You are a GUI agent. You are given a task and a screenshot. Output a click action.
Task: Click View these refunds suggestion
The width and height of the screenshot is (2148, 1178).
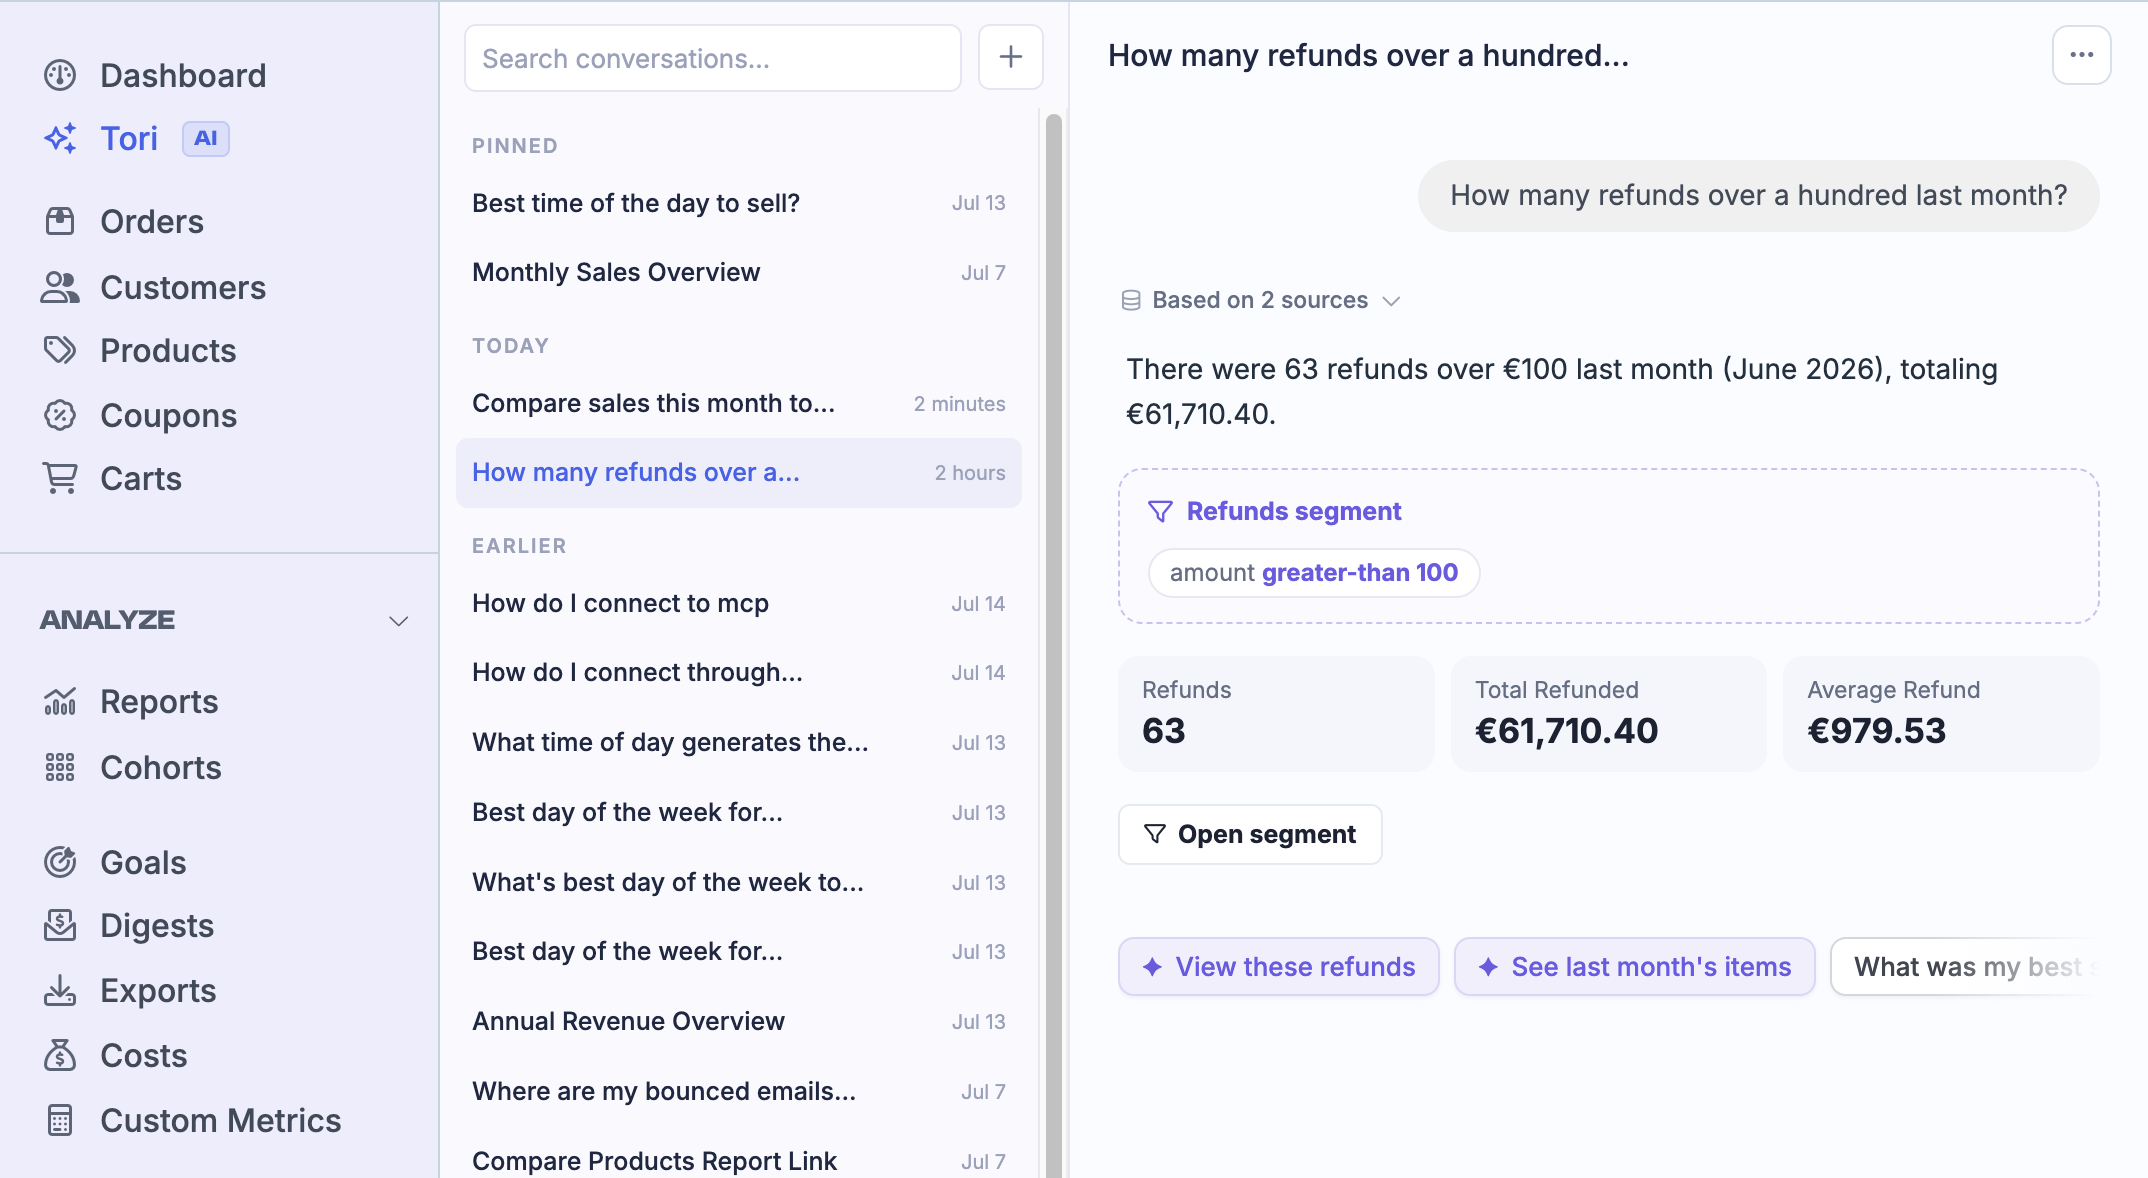pos(1279,967)
